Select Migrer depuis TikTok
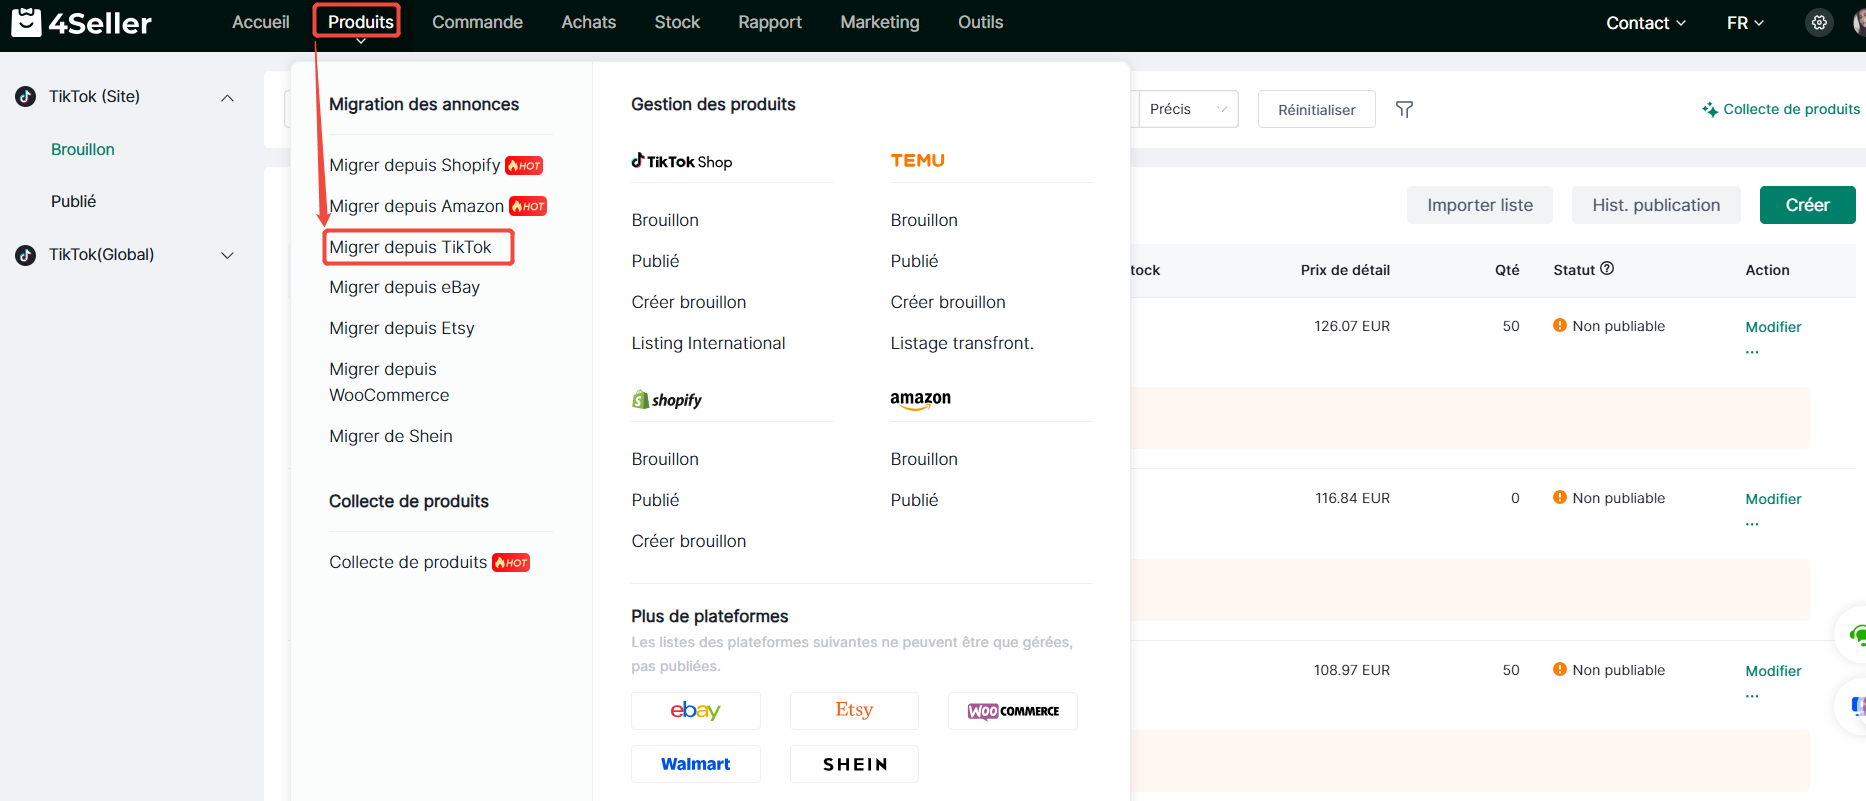The image size is (1866, 801). click(x=411, y=247)
